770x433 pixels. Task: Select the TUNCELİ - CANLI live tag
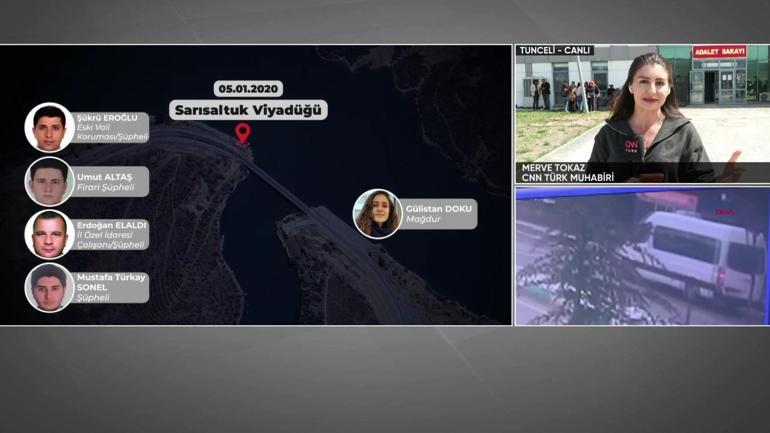pyautogui.click(x=555, y=51)
